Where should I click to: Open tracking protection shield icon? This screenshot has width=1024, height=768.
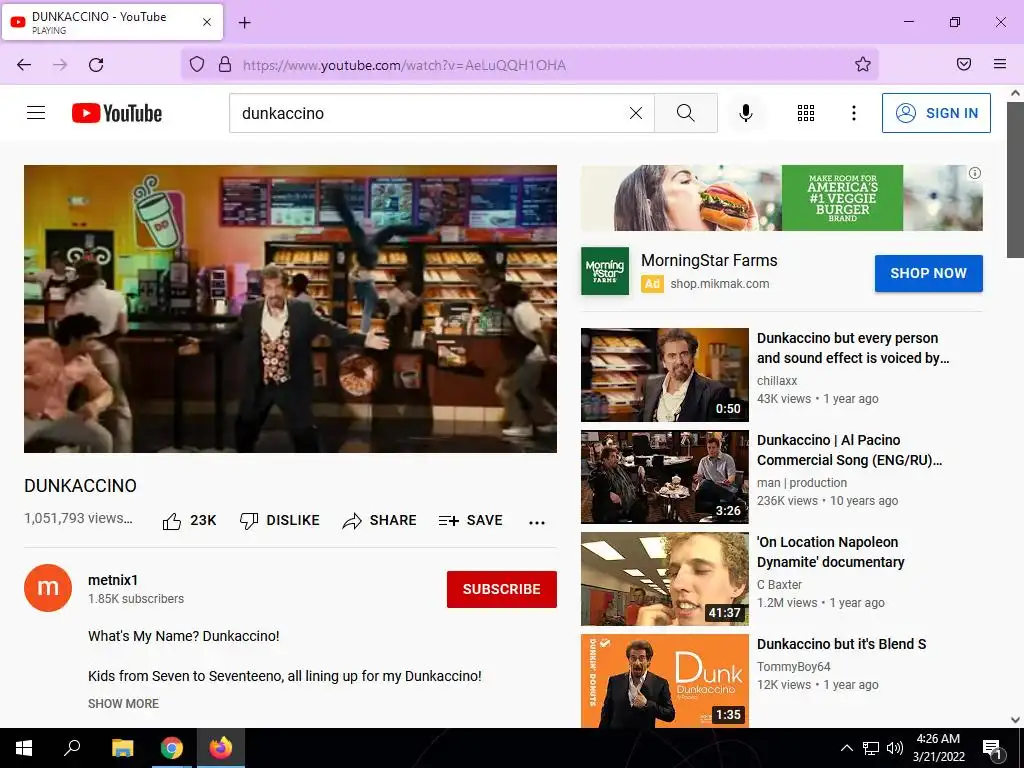pyautogui.click(x=197, y=64)
